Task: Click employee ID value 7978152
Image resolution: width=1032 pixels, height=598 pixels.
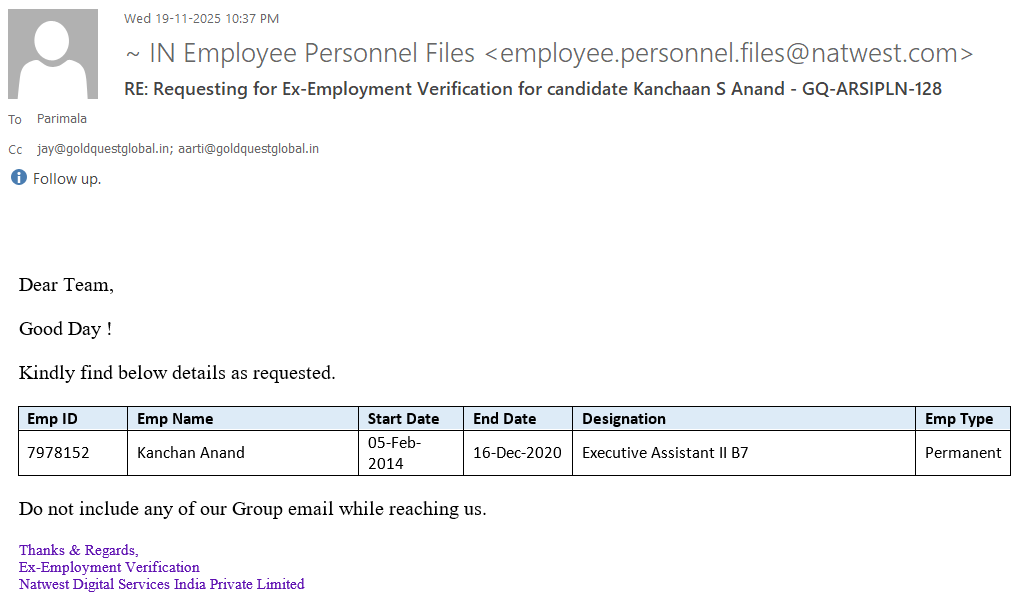Action: pyautogui.click(x=58, y=453)
